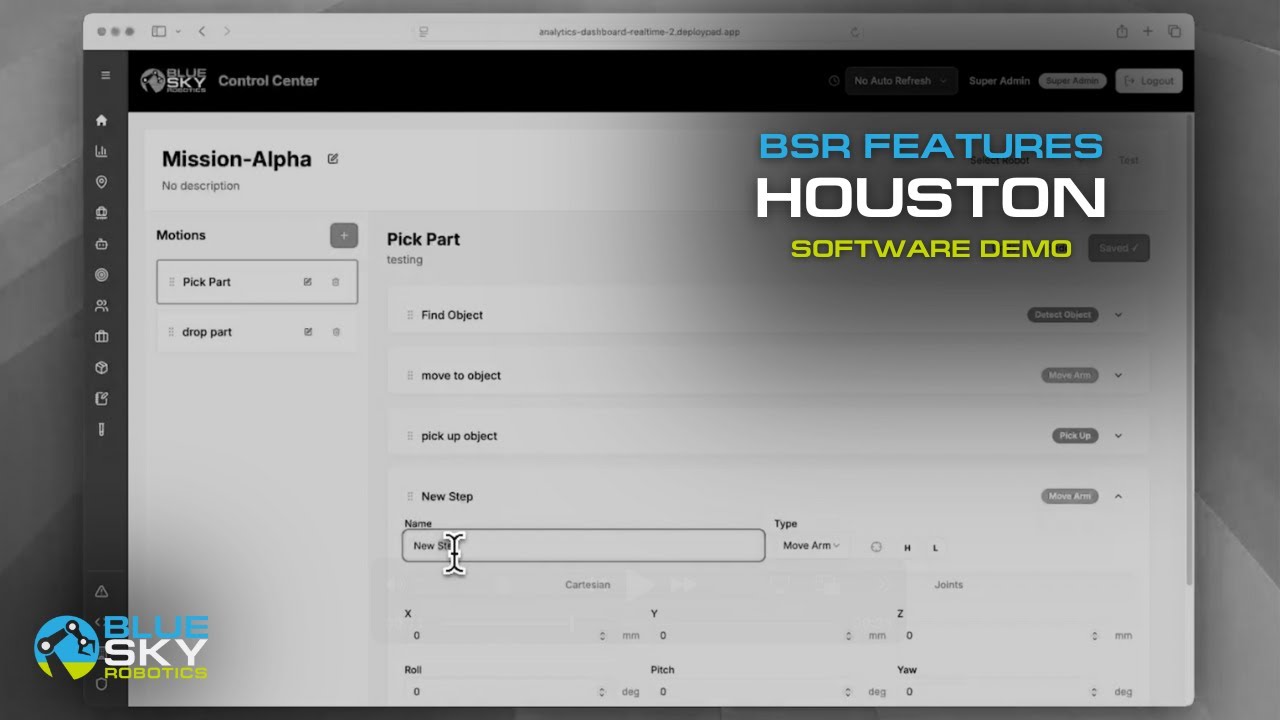This screenshot has width=1280, height=720.
Task: Click the Pick Up badge
Action: tap(1075, 436)
